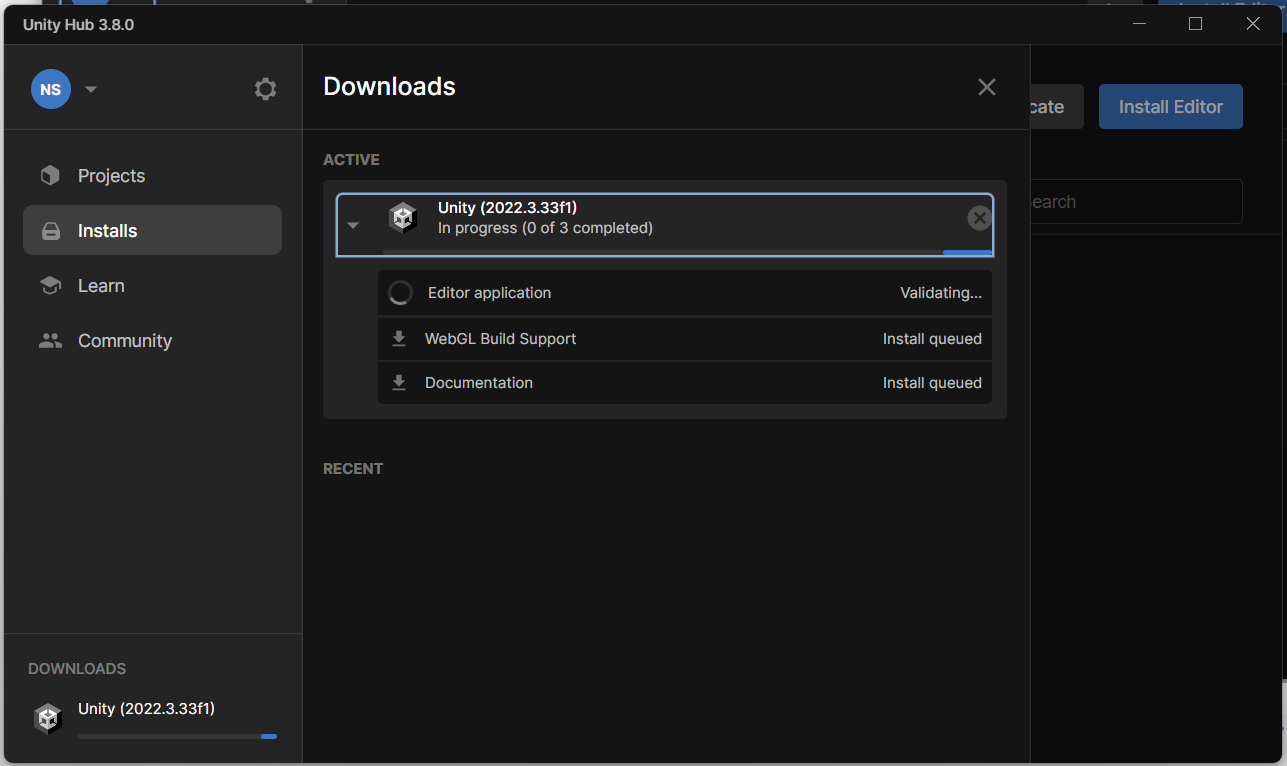Open preferences via the gear icon

[x=265, y=89]
